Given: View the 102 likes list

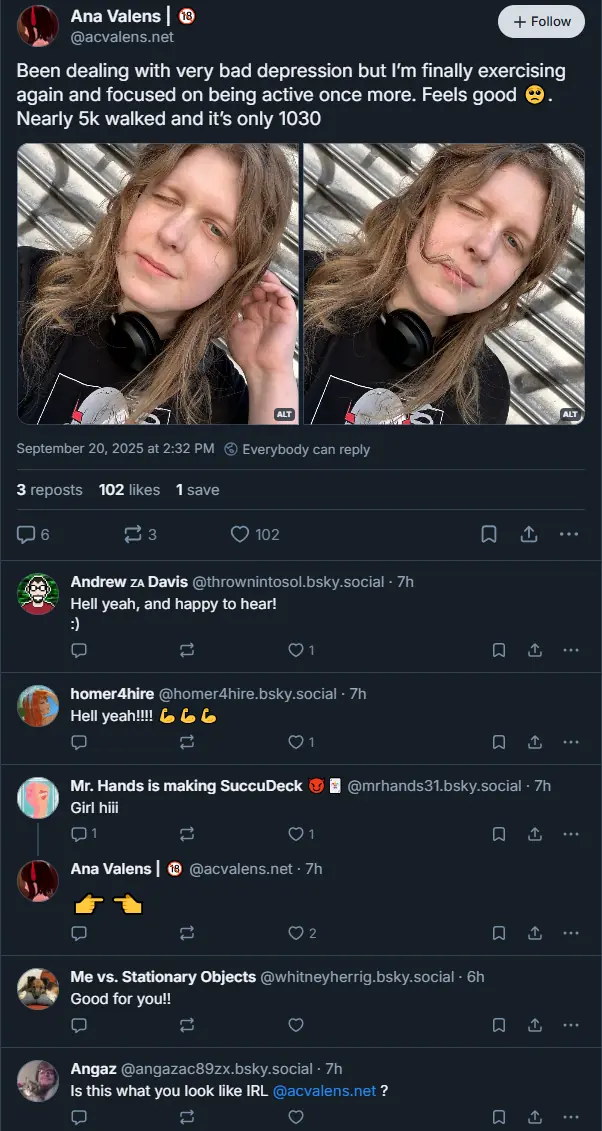Looking at the screenshot, I should tap(129, 490).
